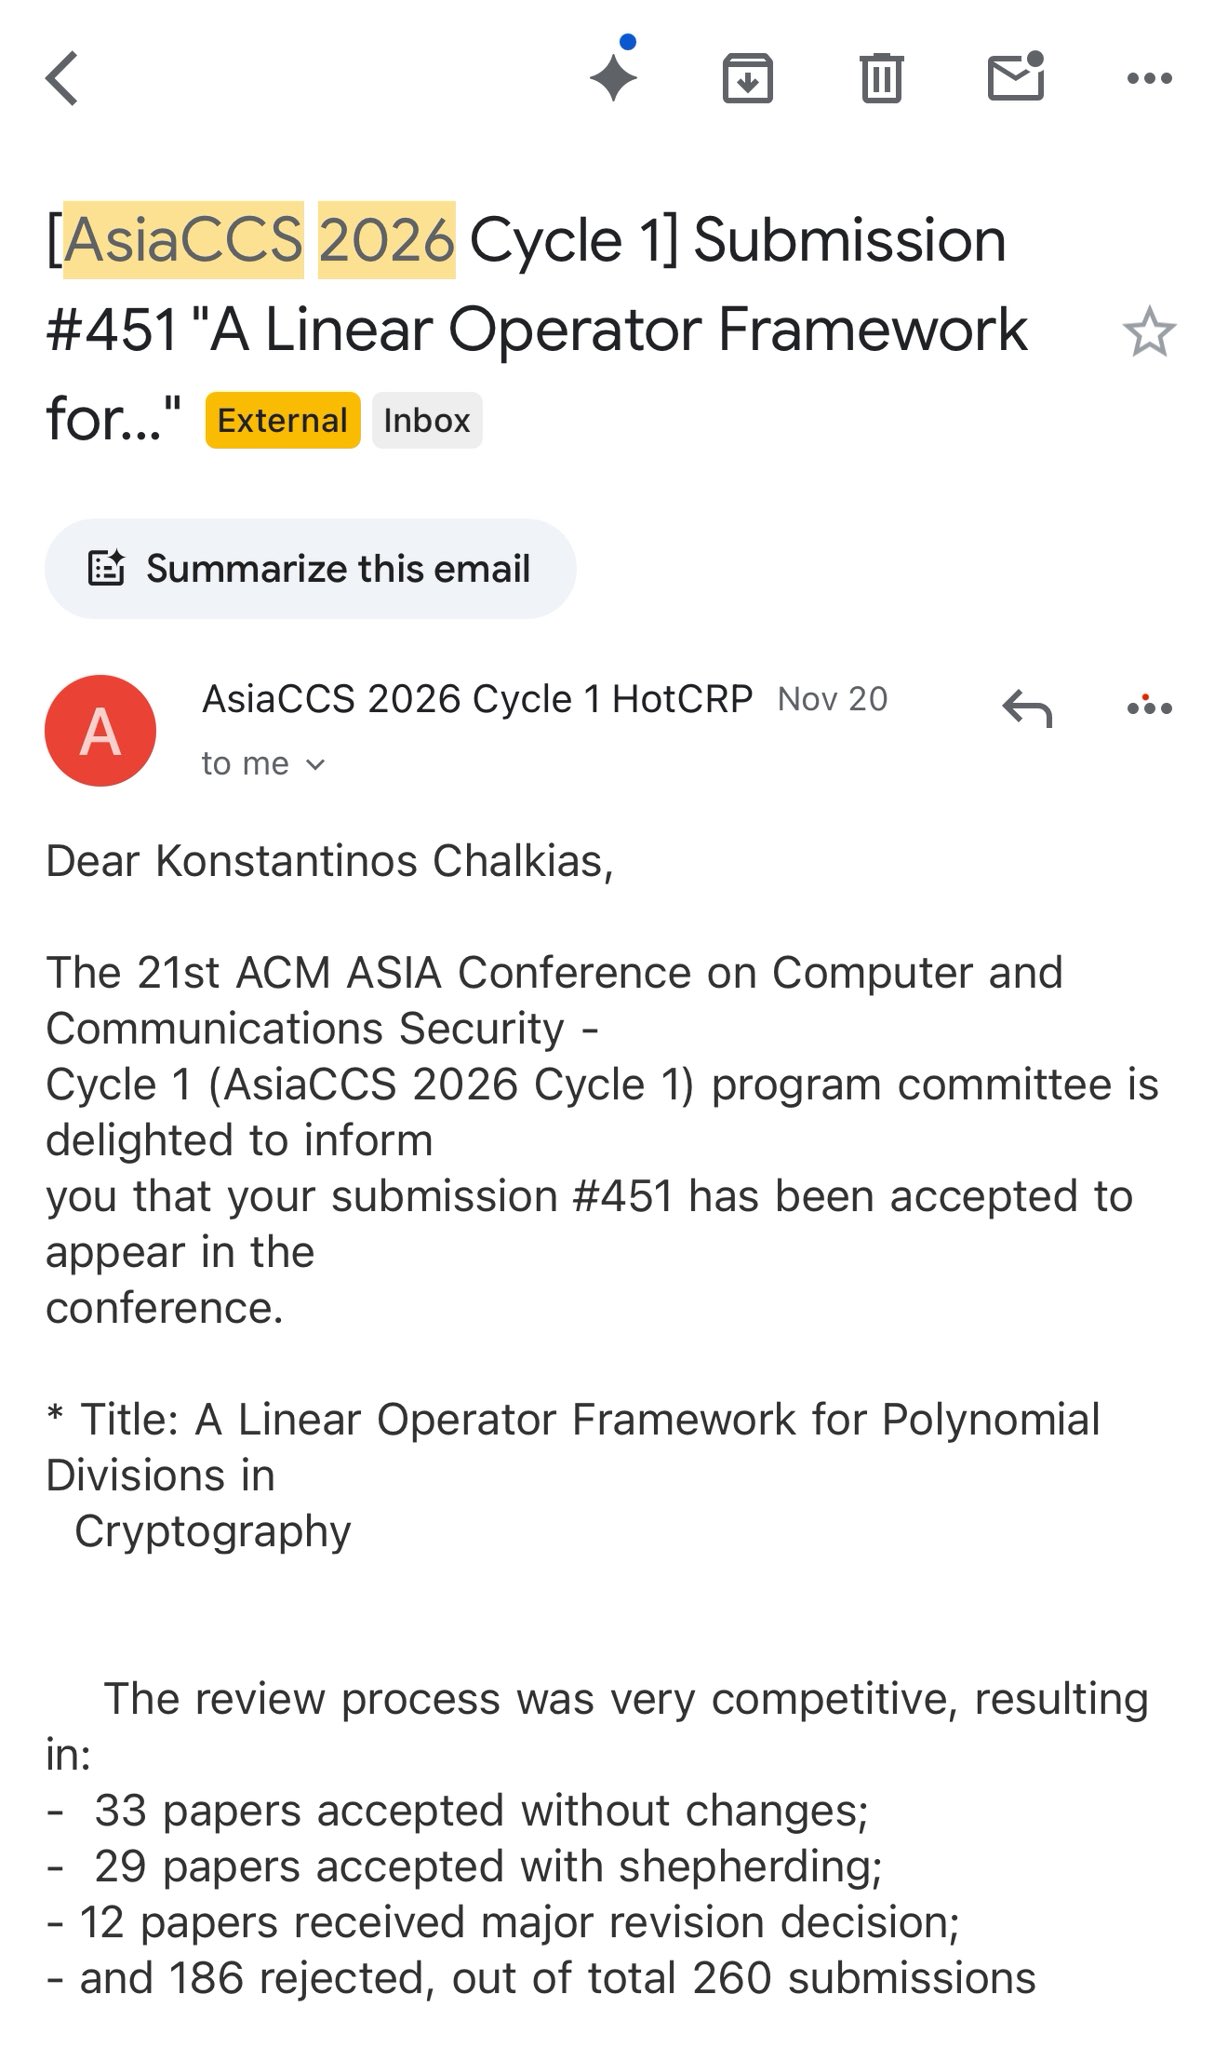Tap highlighted 2026 term in subject
Screen dimensions: 1228x2048
[387, 240]
